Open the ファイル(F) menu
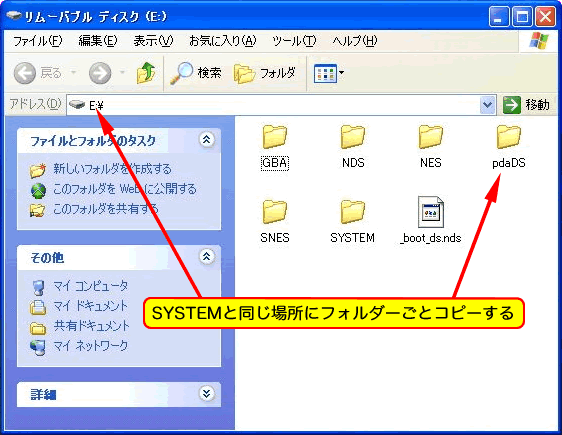 pos(38,41)
